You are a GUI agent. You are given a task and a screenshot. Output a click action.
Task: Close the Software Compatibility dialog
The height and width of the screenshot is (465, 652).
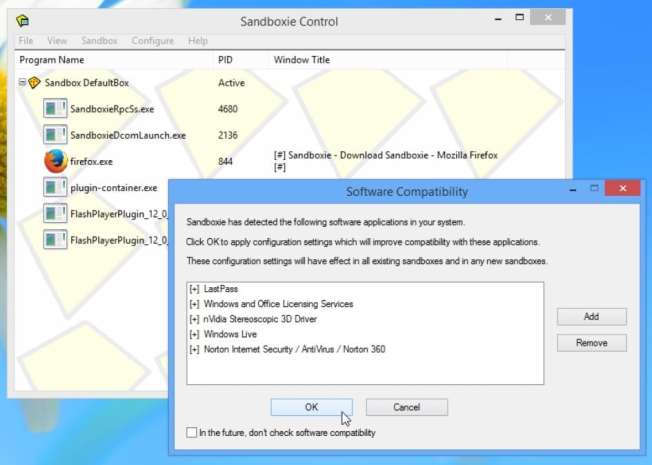pos(622,188)
